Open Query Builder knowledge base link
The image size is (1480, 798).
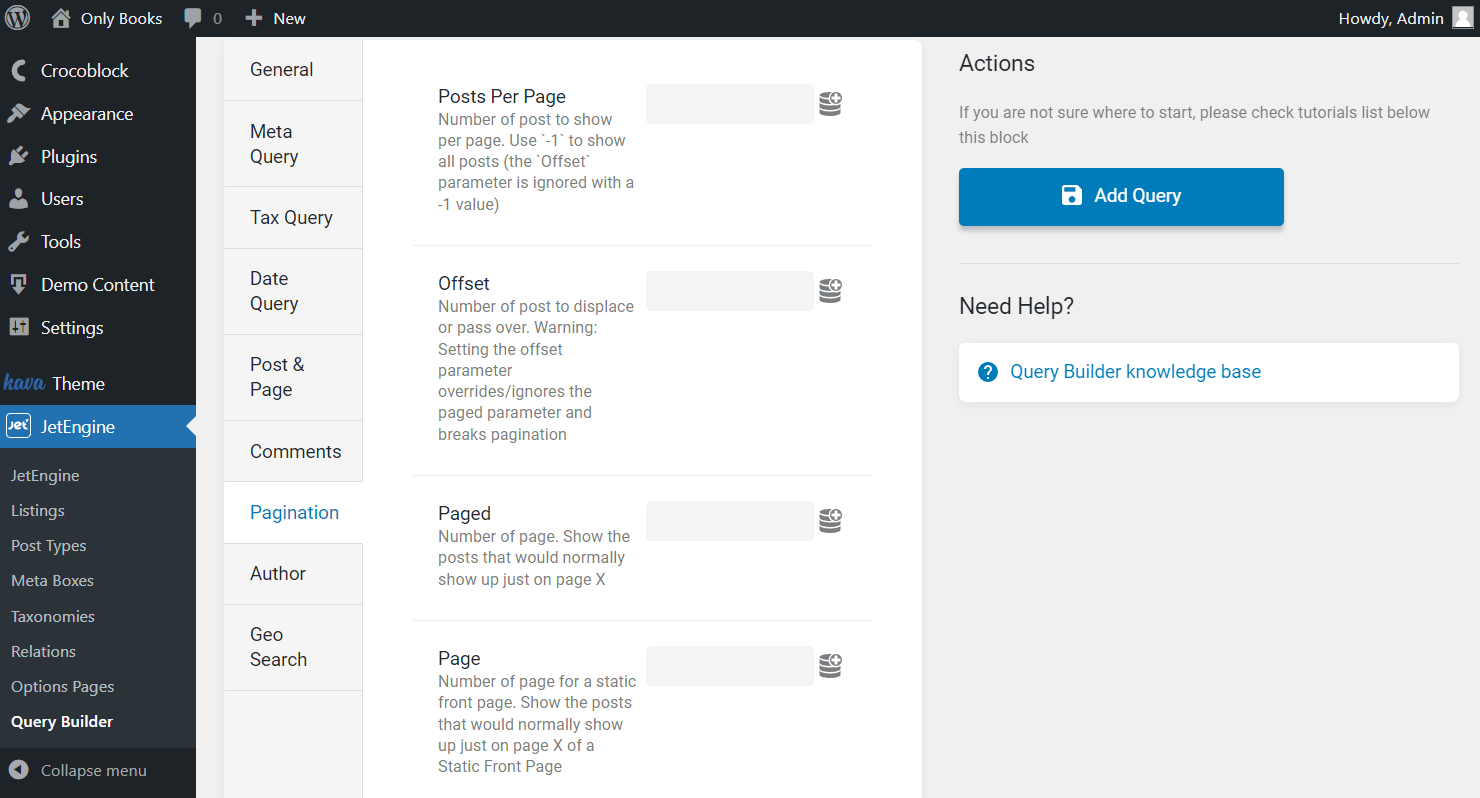coord(1135,372)
